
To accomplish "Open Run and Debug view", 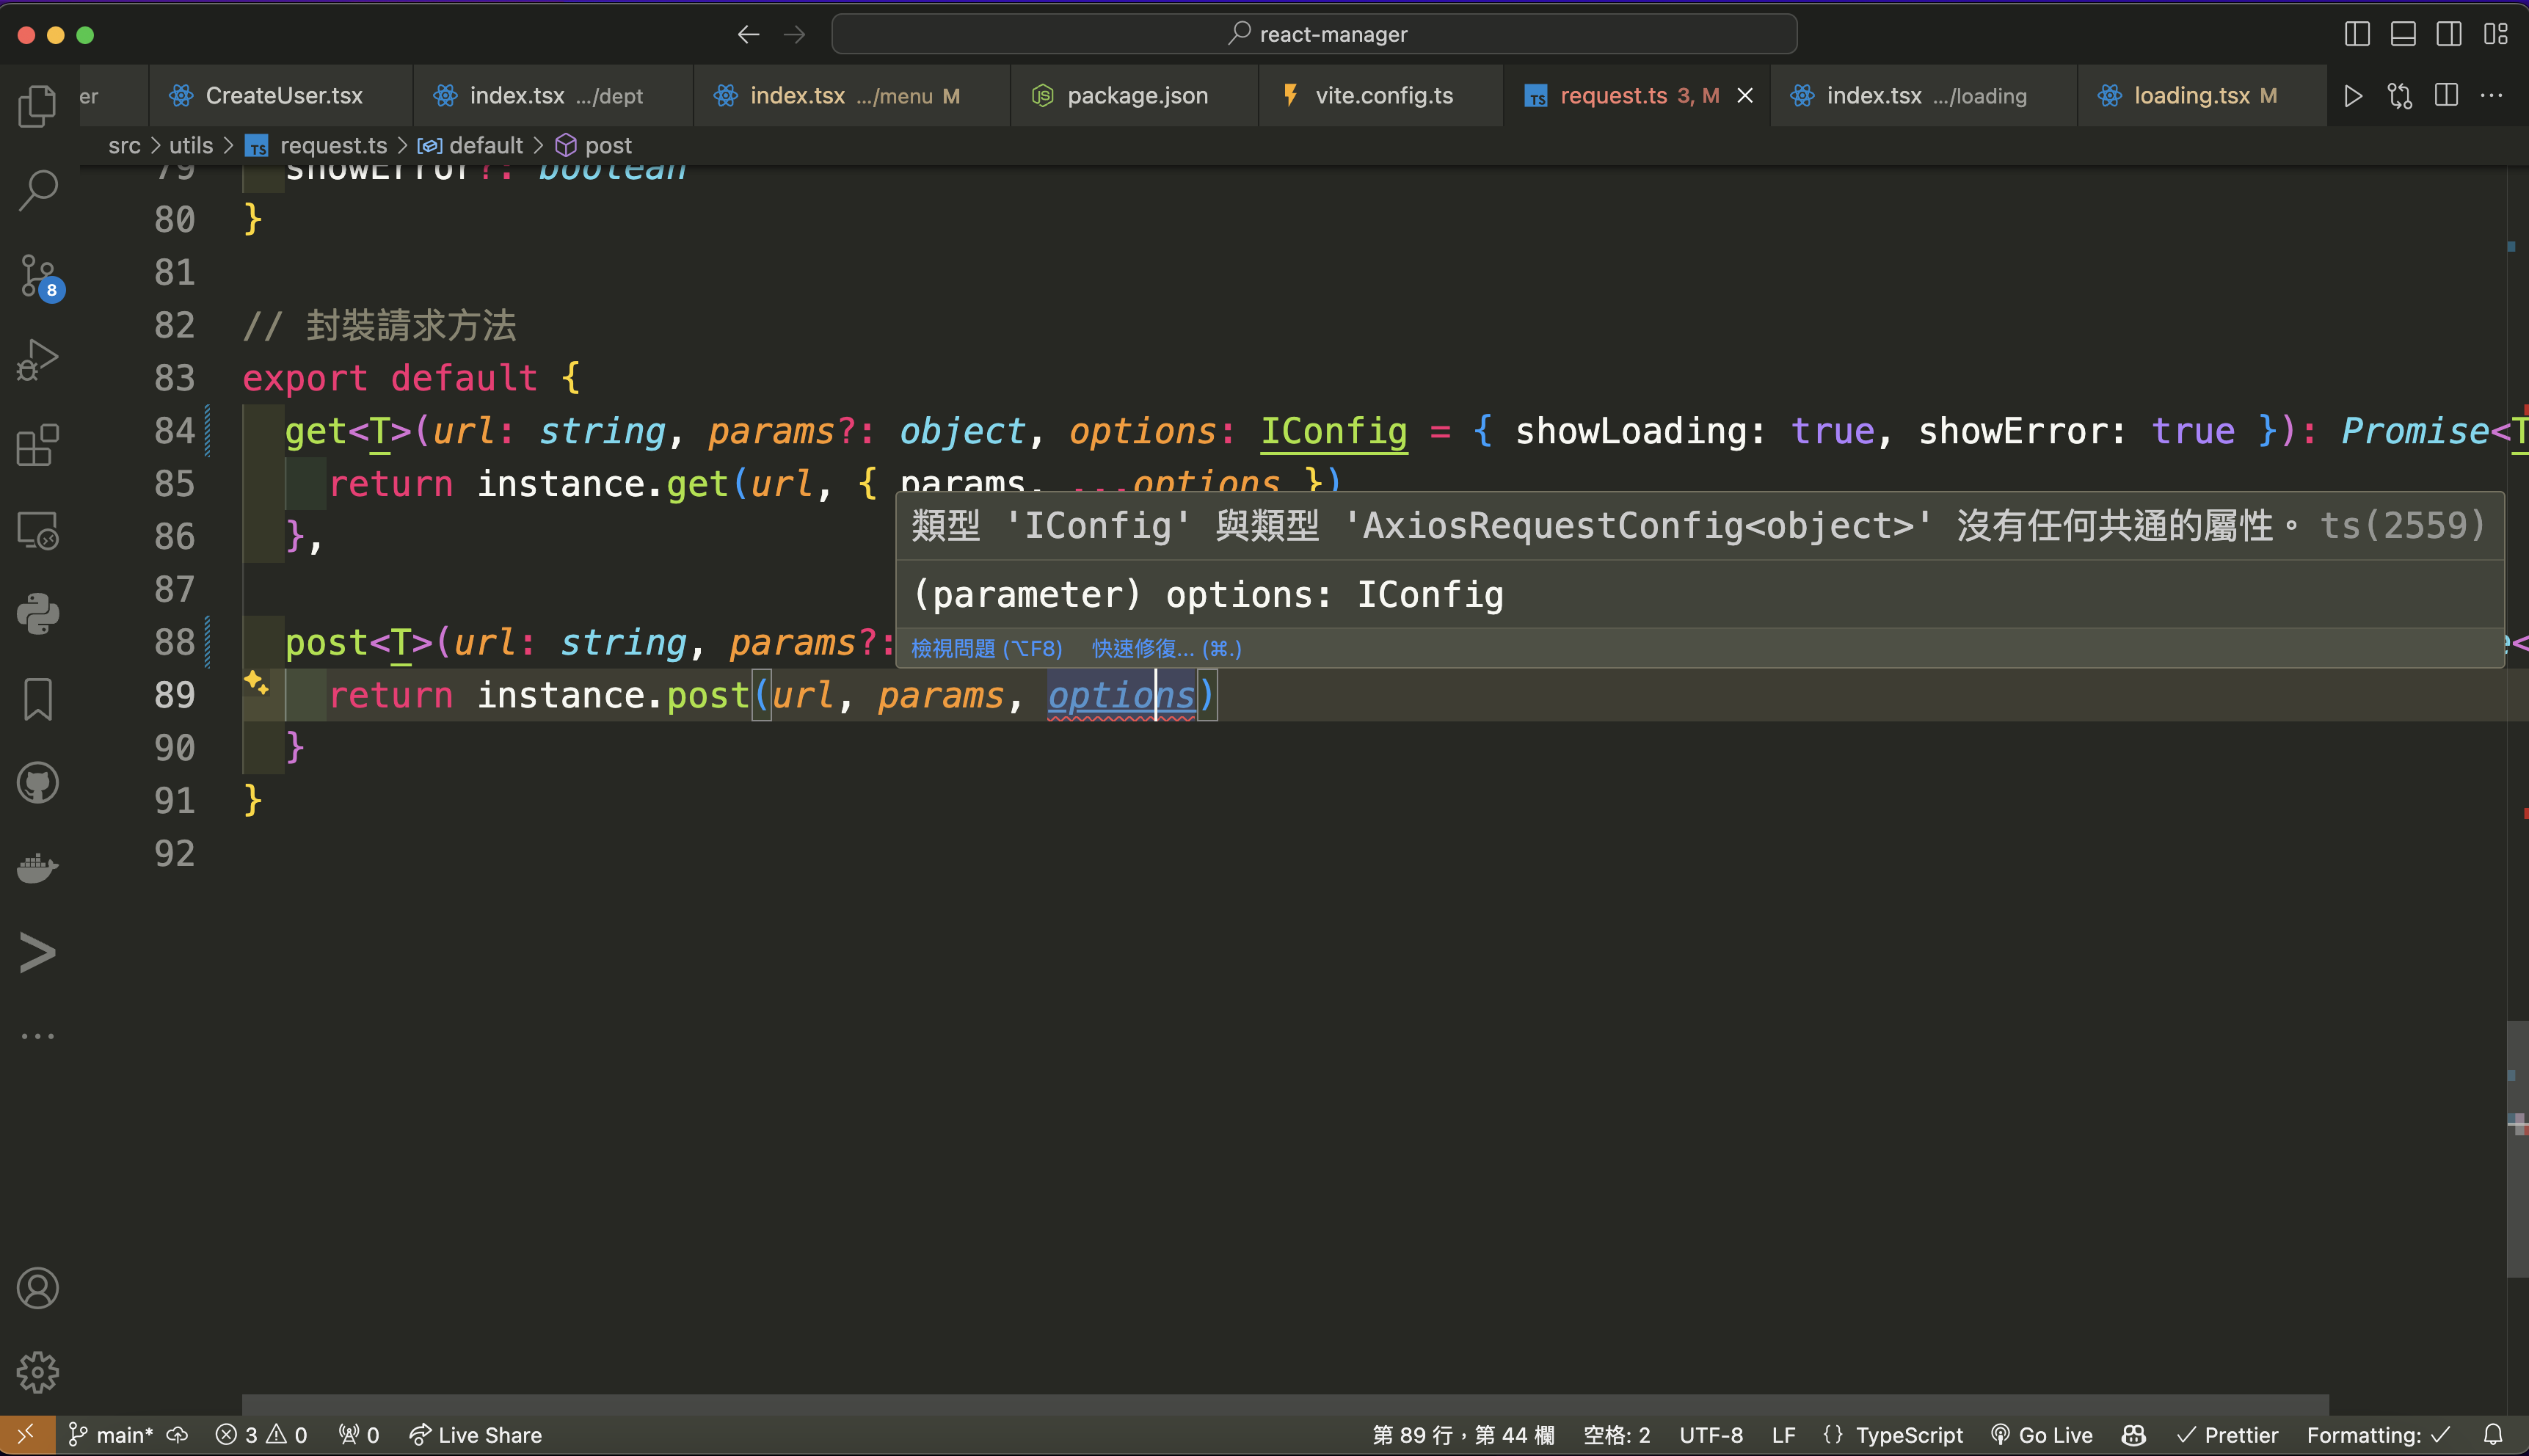I will pyautogui.click(x=38, y=360).
